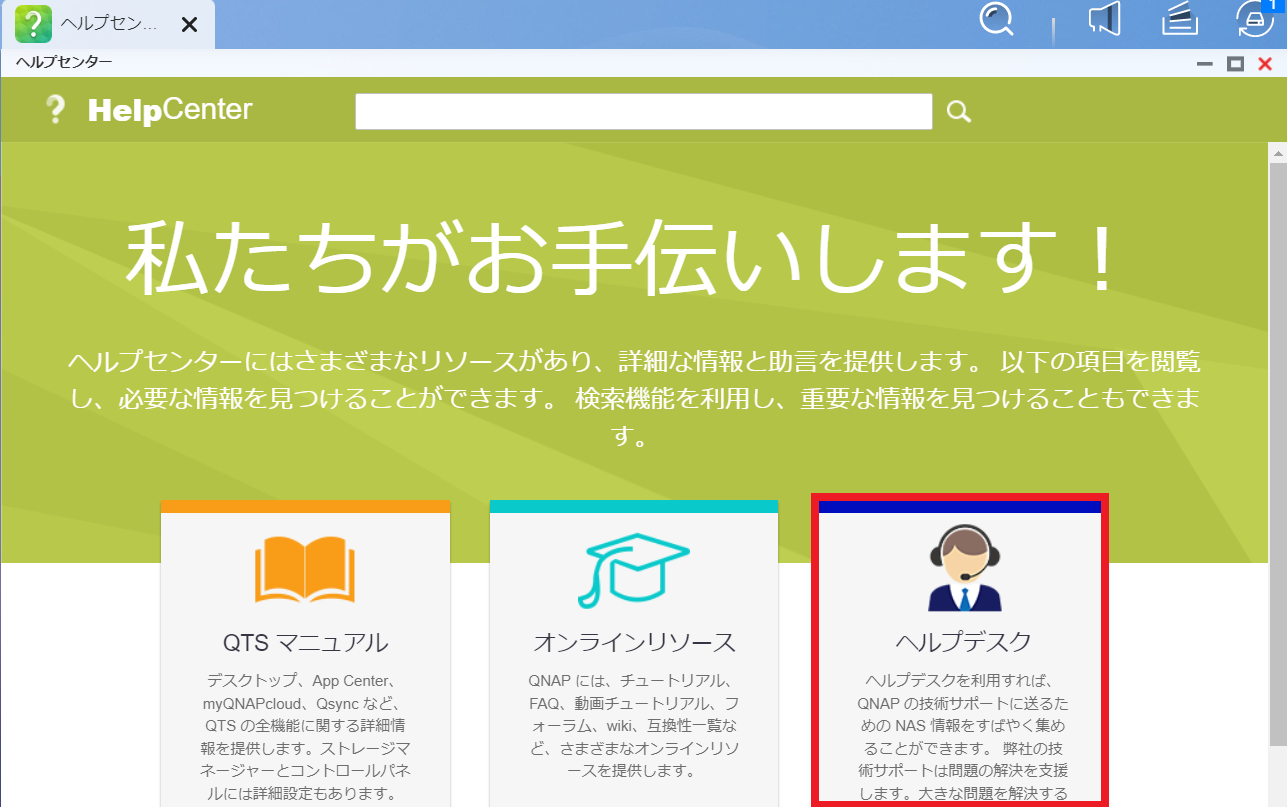Open the background tasks icon
The image size is (1287, 807).
tap(1180, 19)
